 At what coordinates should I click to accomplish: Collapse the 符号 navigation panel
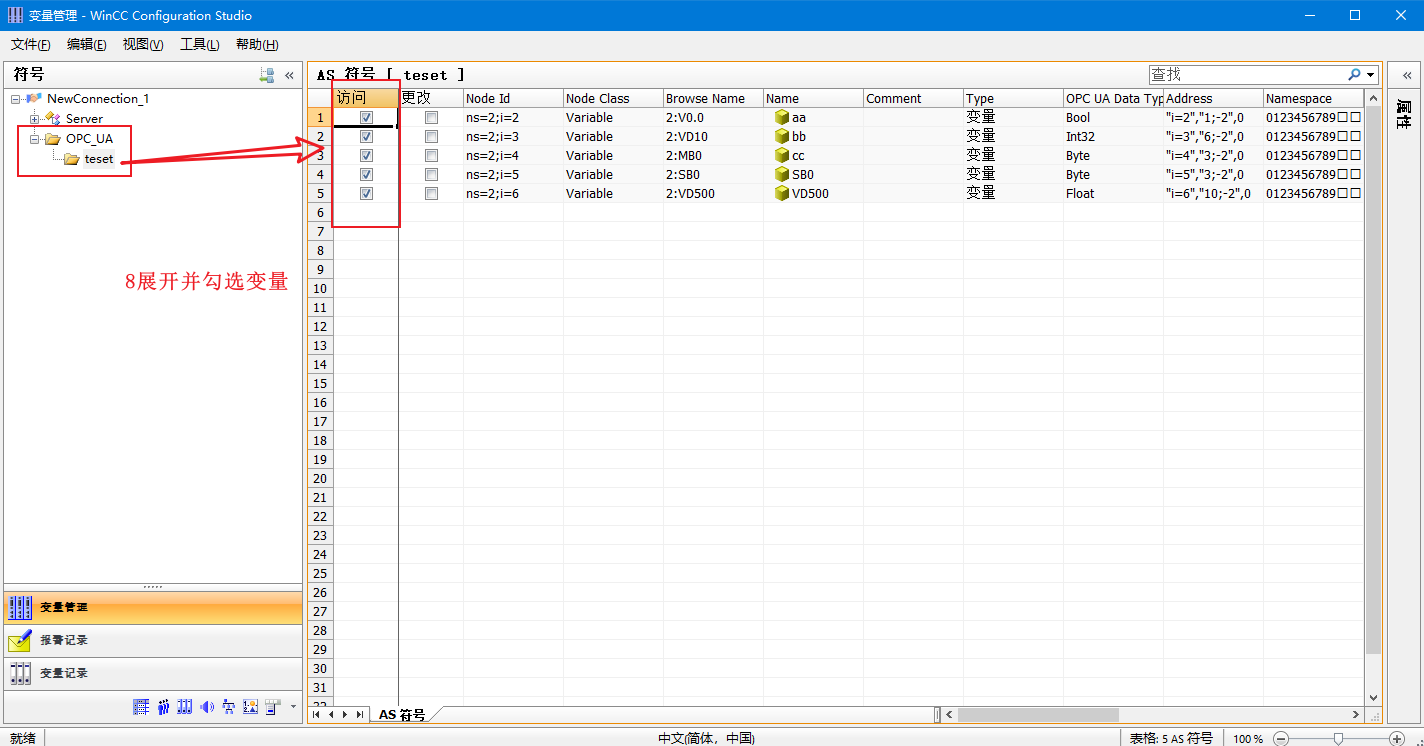(289, 75)
